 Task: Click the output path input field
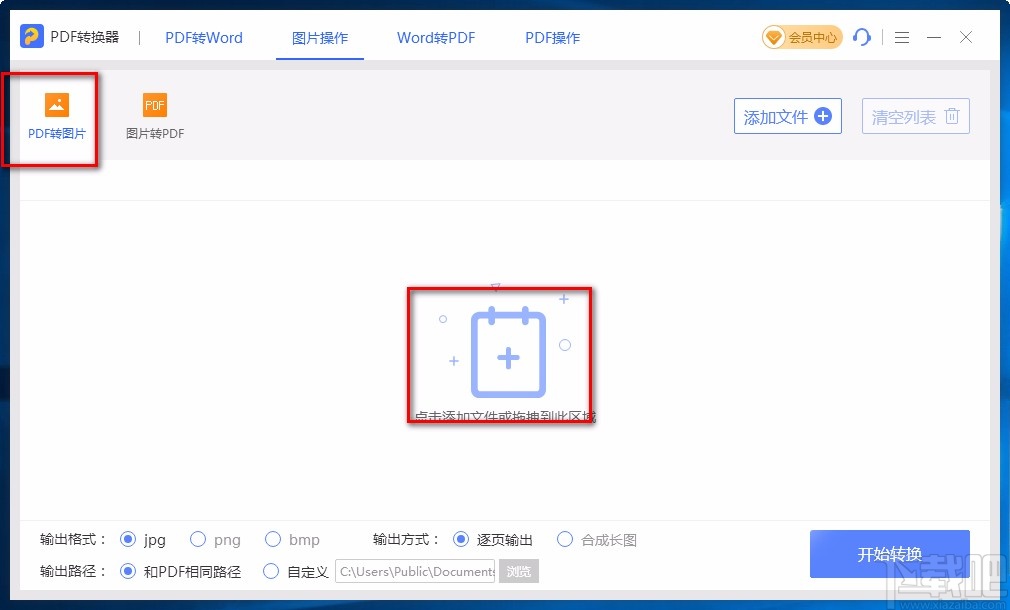(x=415, y=571)
